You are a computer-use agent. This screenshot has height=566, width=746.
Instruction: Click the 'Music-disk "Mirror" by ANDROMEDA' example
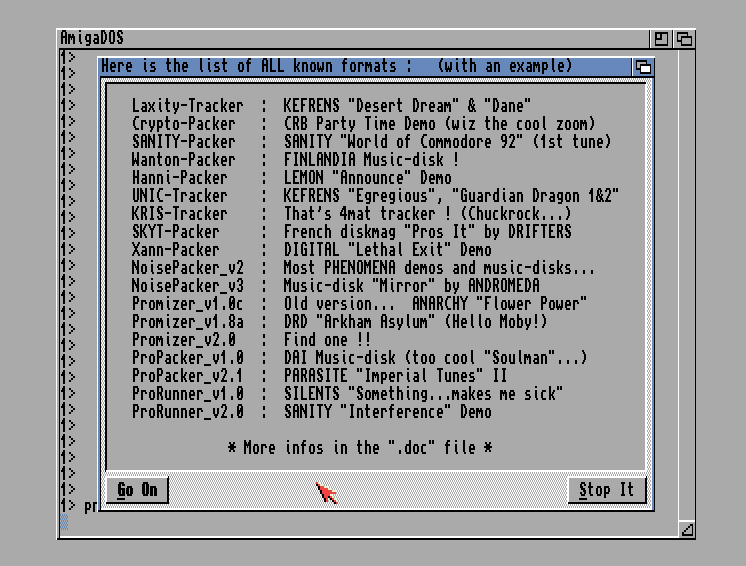[412, 286]
